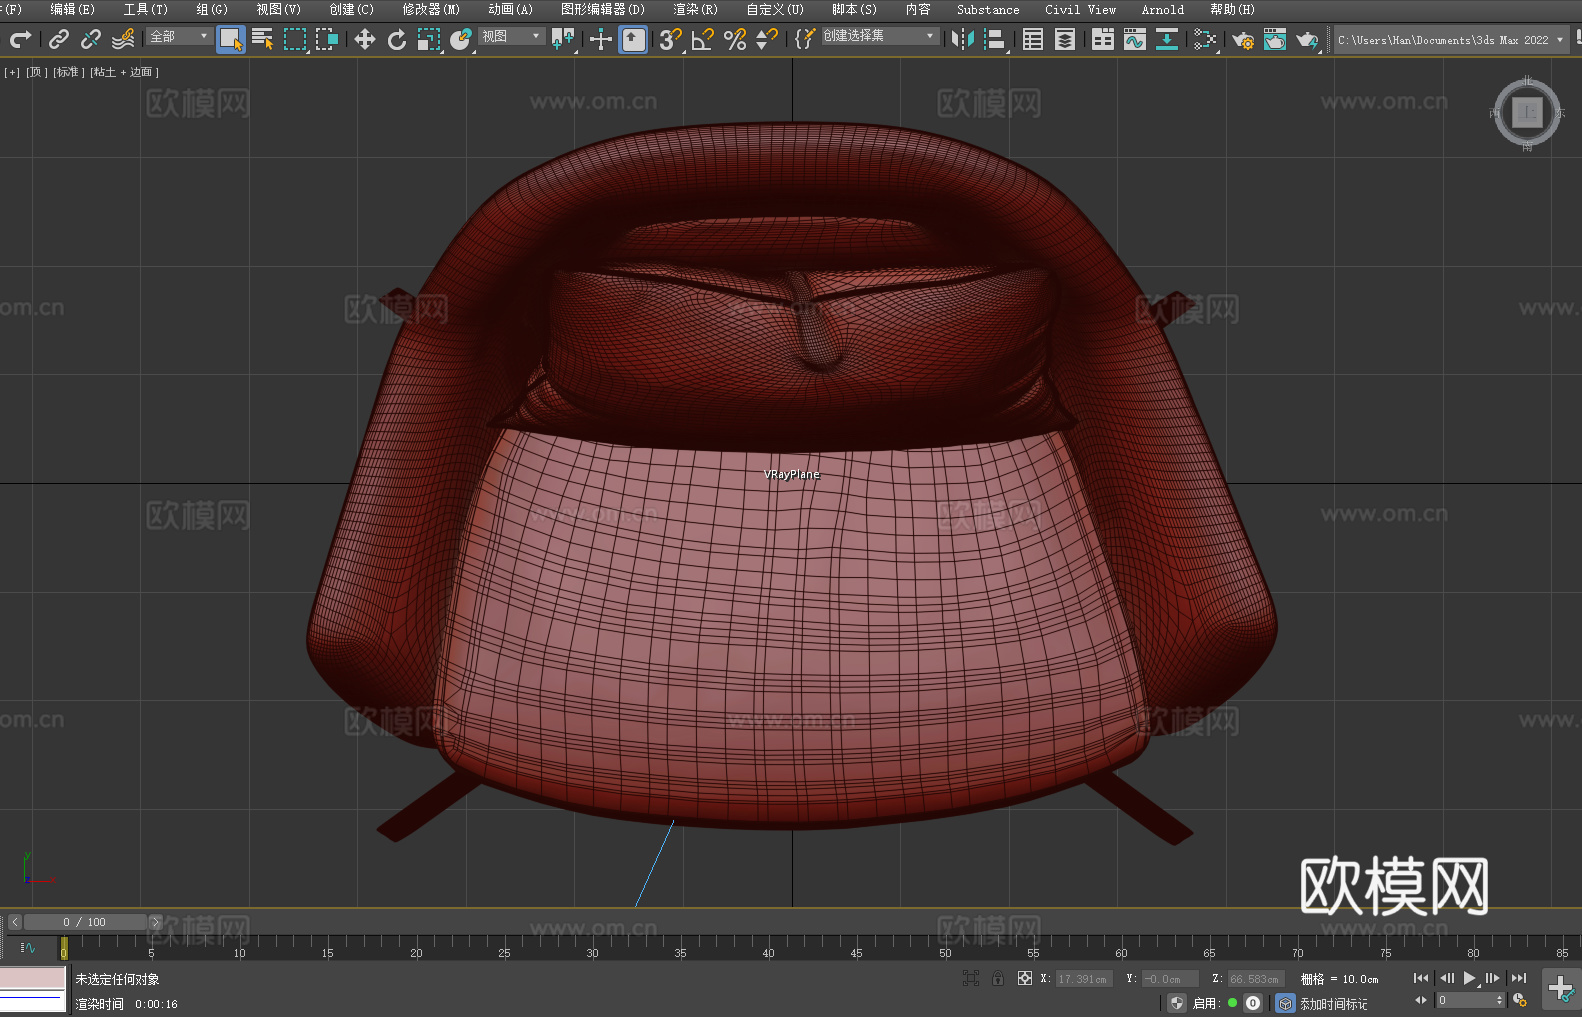Open the viewport [顶] view label menu
This screenshot has height=1017, width=1582.
(37, 72)
